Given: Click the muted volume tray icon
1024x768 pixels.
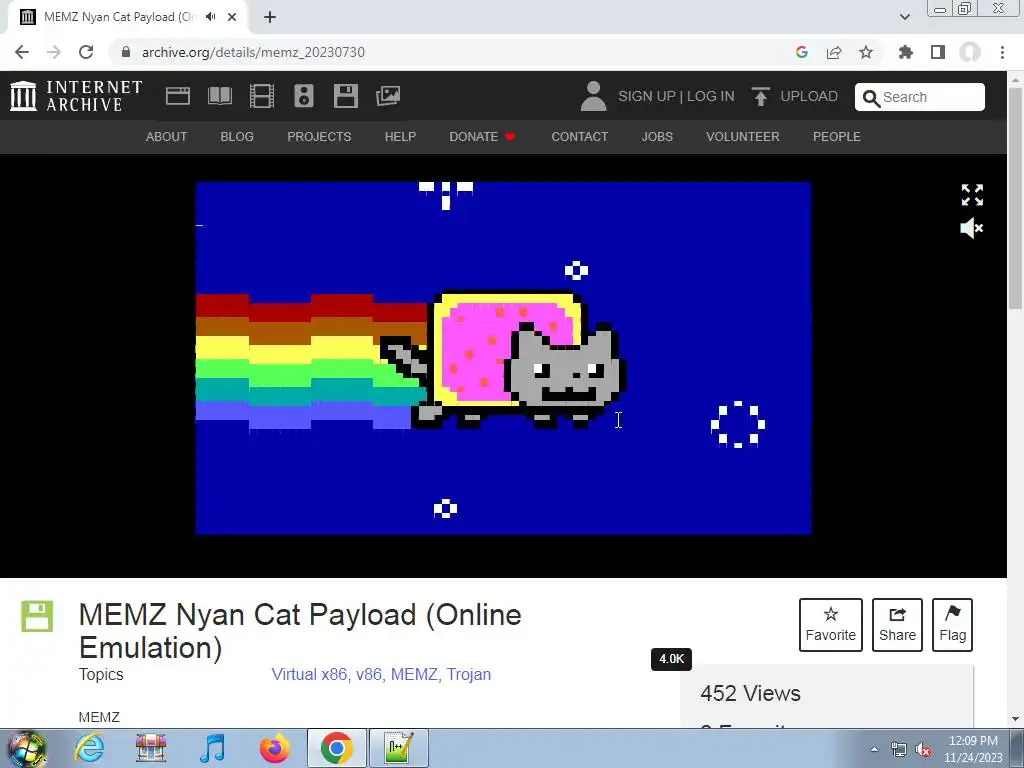Looking at the screenshot, I should pyautogui.click(x=923, y=750).
